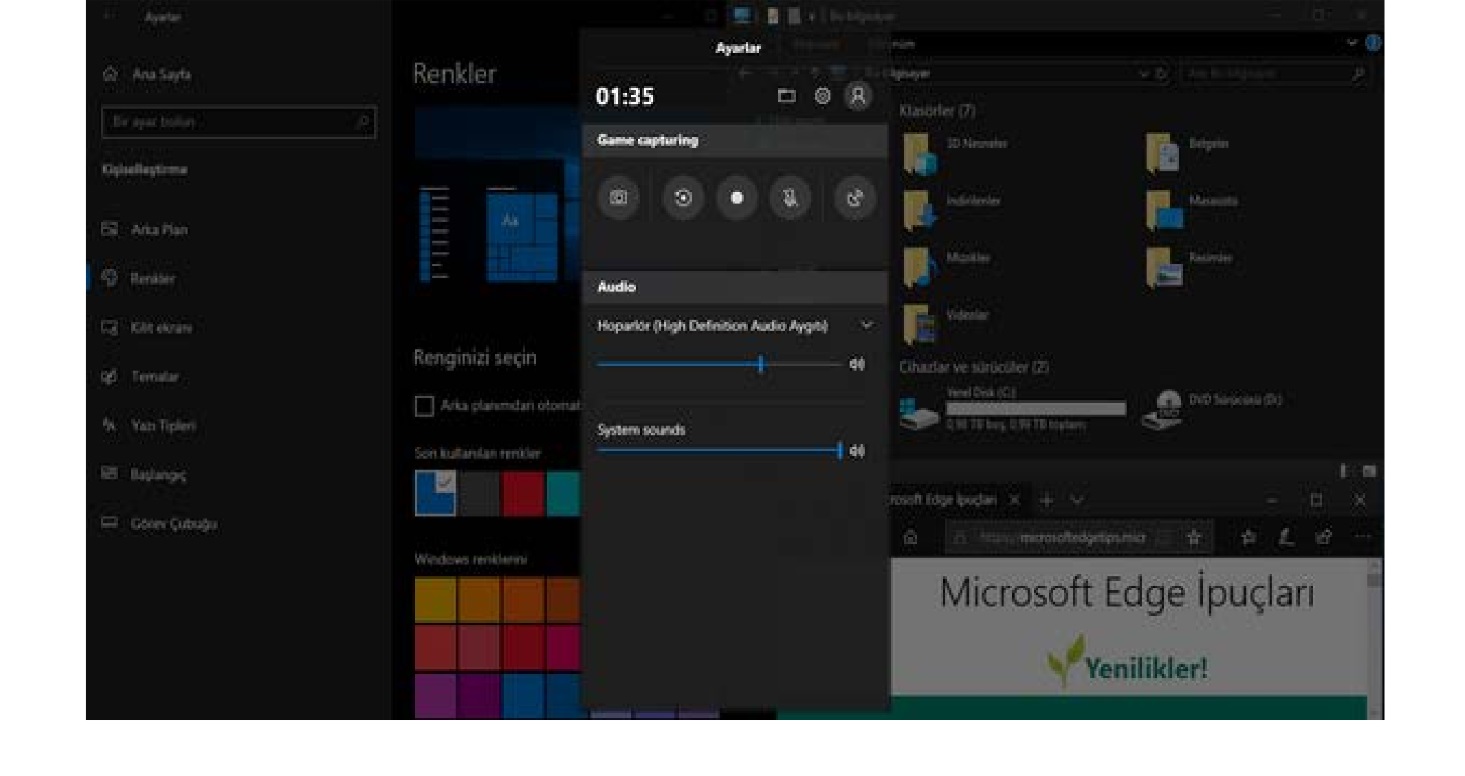Open a new tab in Edge
The image size is (1465, 776).
(1047, 499)
